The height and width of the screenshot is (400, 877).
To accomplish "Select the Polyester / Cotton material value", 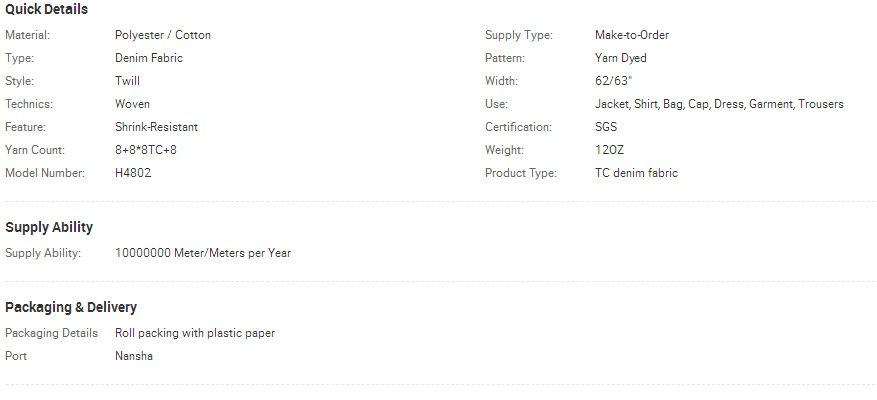I will [163, 35].
